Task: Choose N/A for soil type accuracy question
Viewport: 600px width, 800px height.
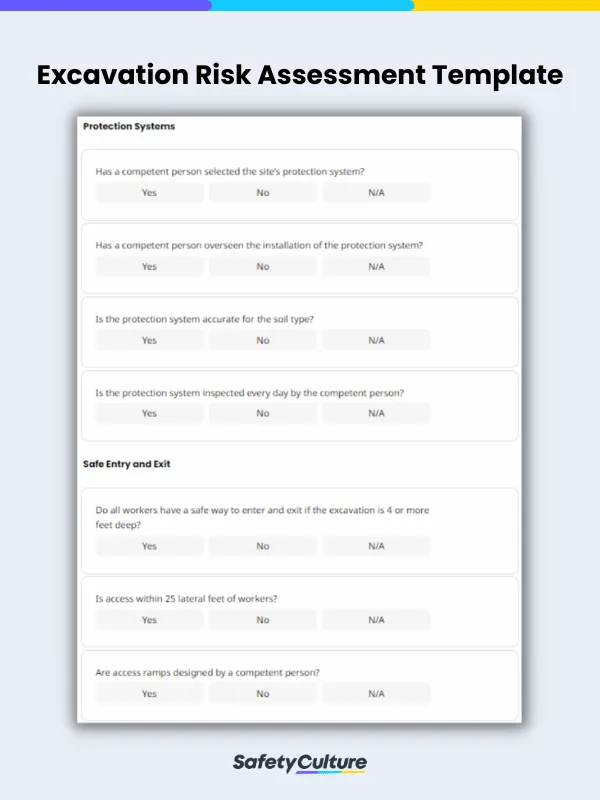Action: pos(376,341)
